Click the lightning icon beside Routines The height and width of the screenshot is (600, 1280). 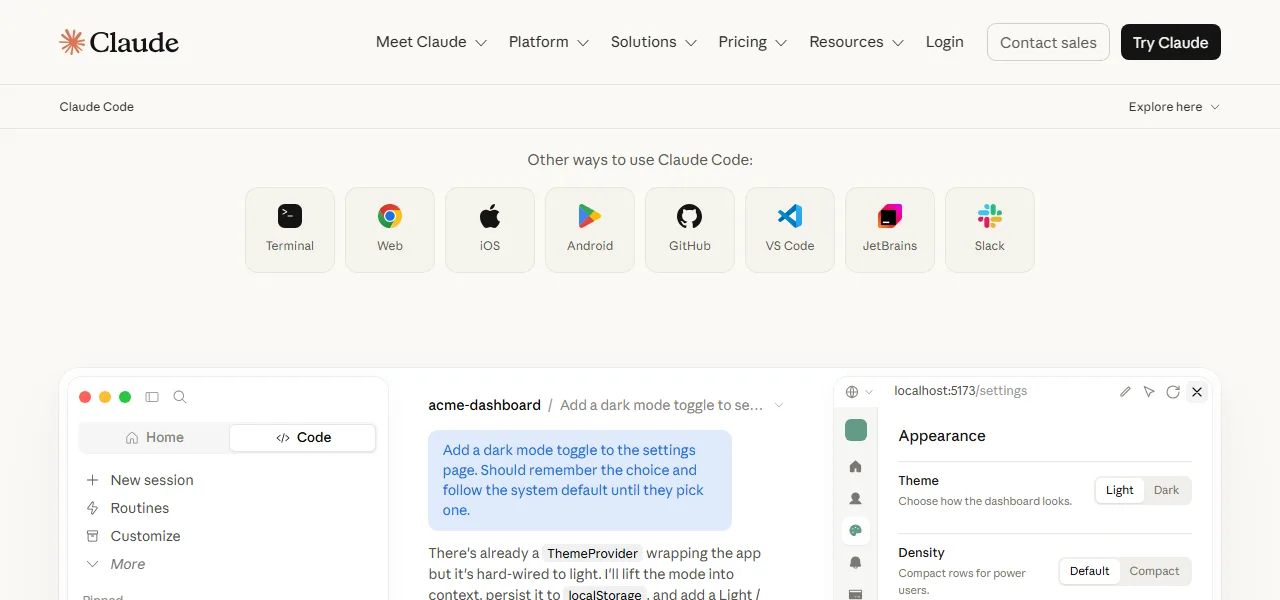click(x=93, y=508)
